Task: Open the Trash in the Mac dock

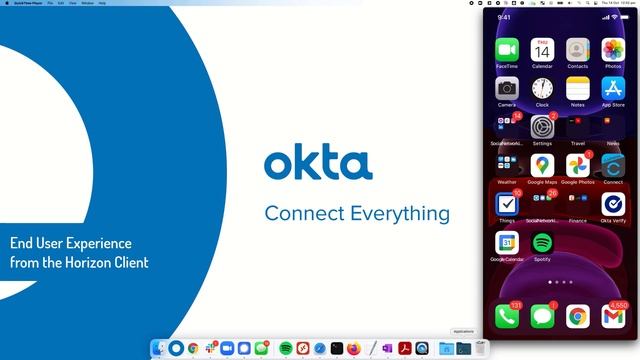Action: pyautogui.click(x=481, y=348)
